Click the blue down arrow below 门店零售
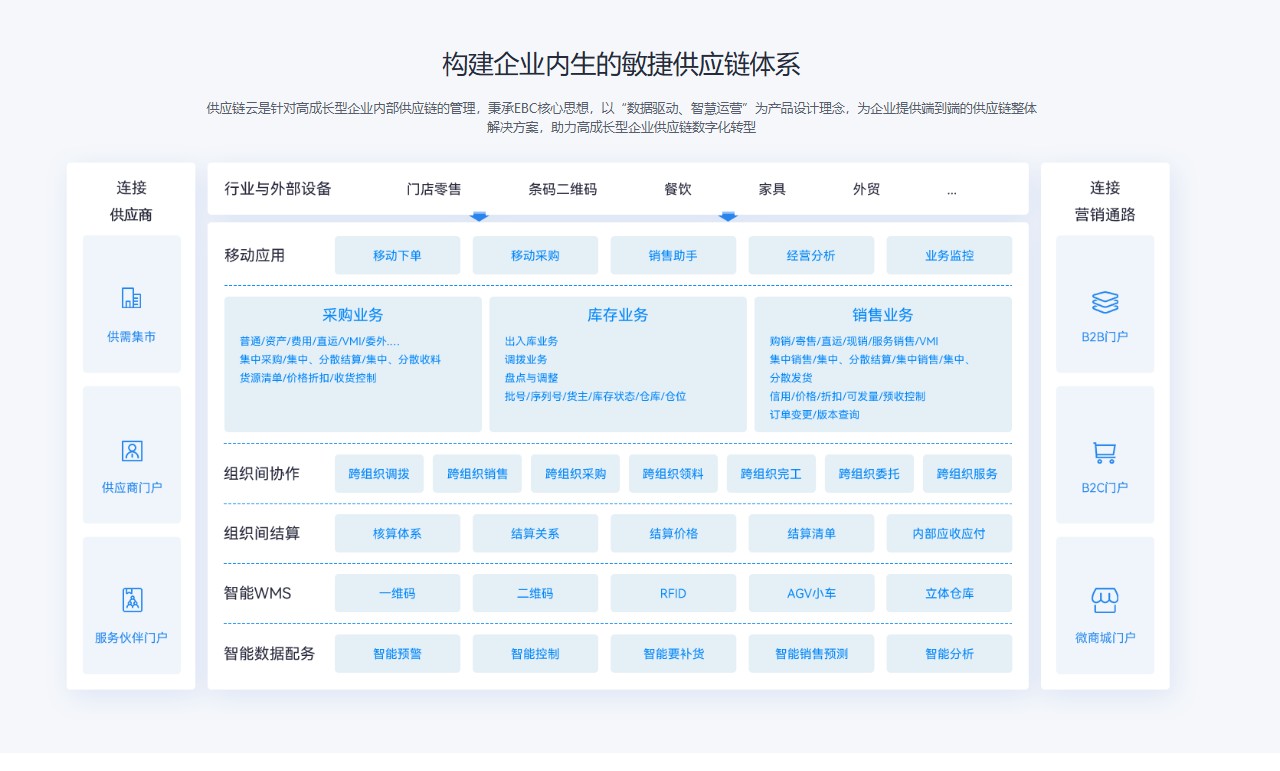This screenshot has height=771, width=1280. click(x=479, y=216)
